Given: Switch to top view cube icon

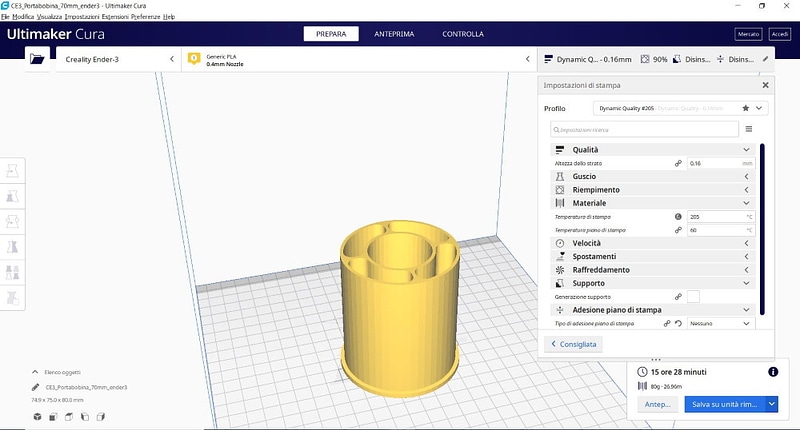Looking at the screenshot, I should (69, 417).
